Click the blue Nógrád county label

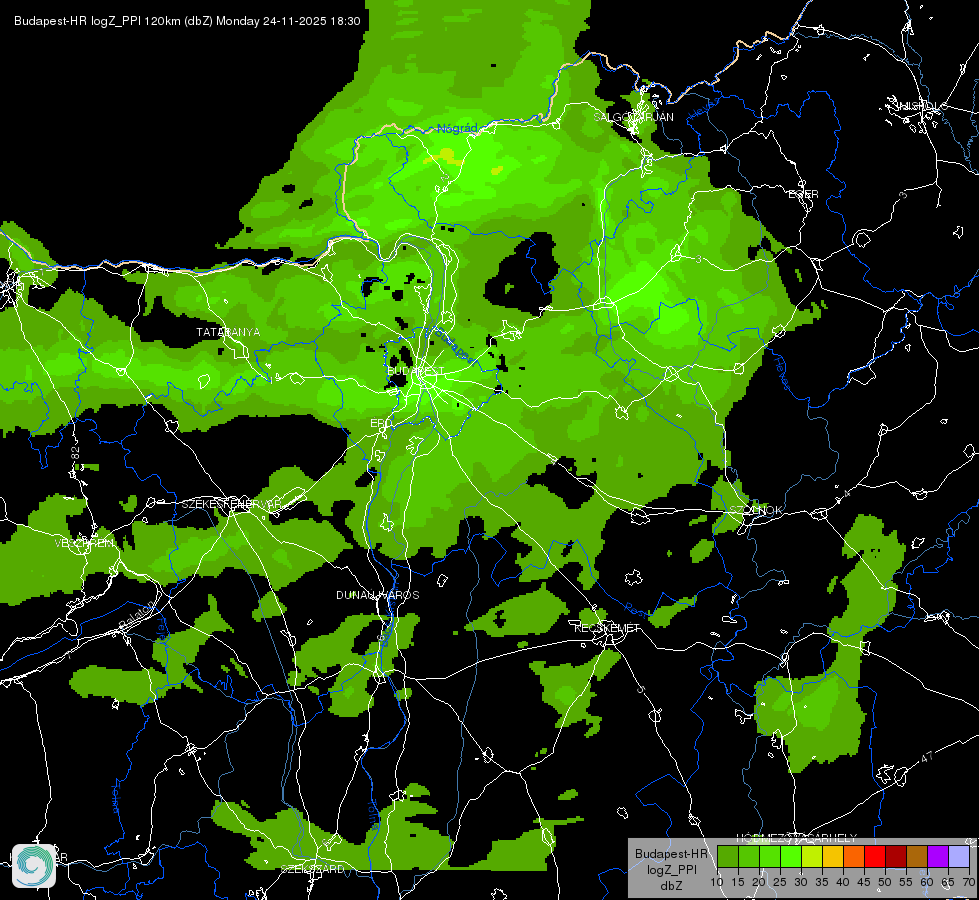point(457,128)
